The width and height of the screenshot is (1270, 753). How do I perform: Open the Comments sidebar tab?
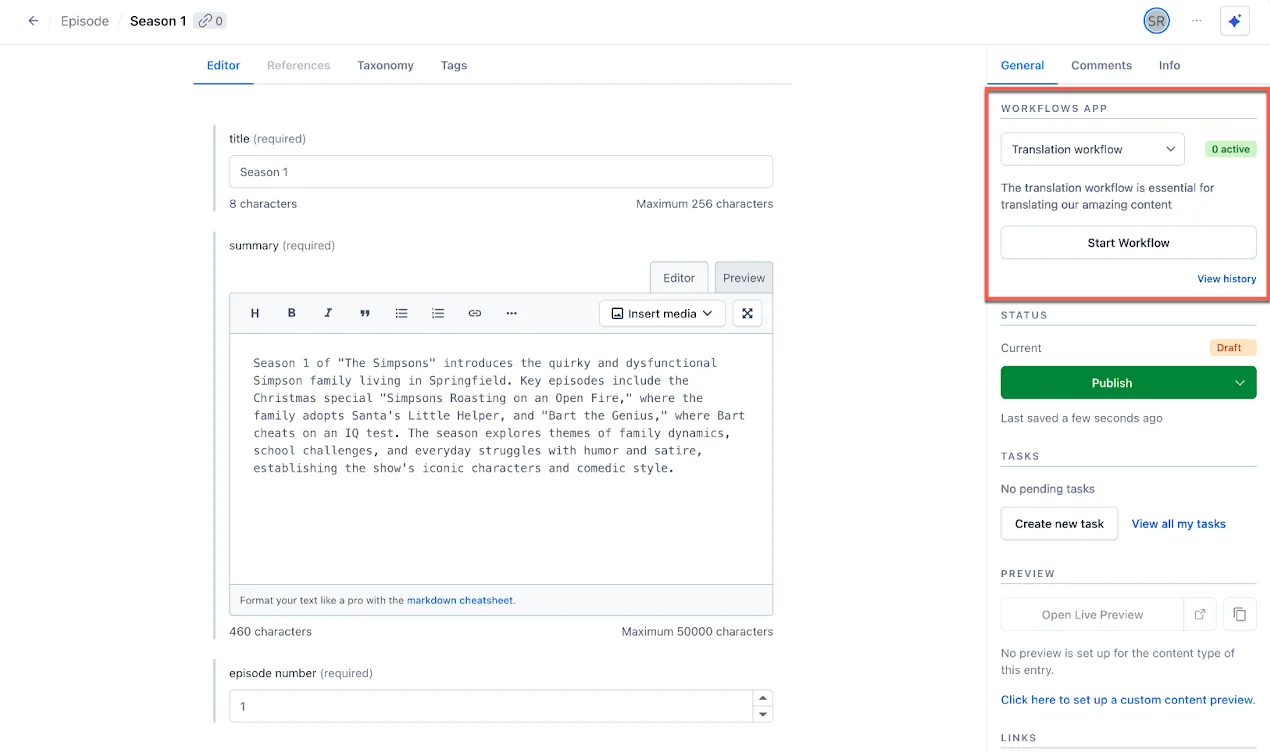pos(1101,65)
